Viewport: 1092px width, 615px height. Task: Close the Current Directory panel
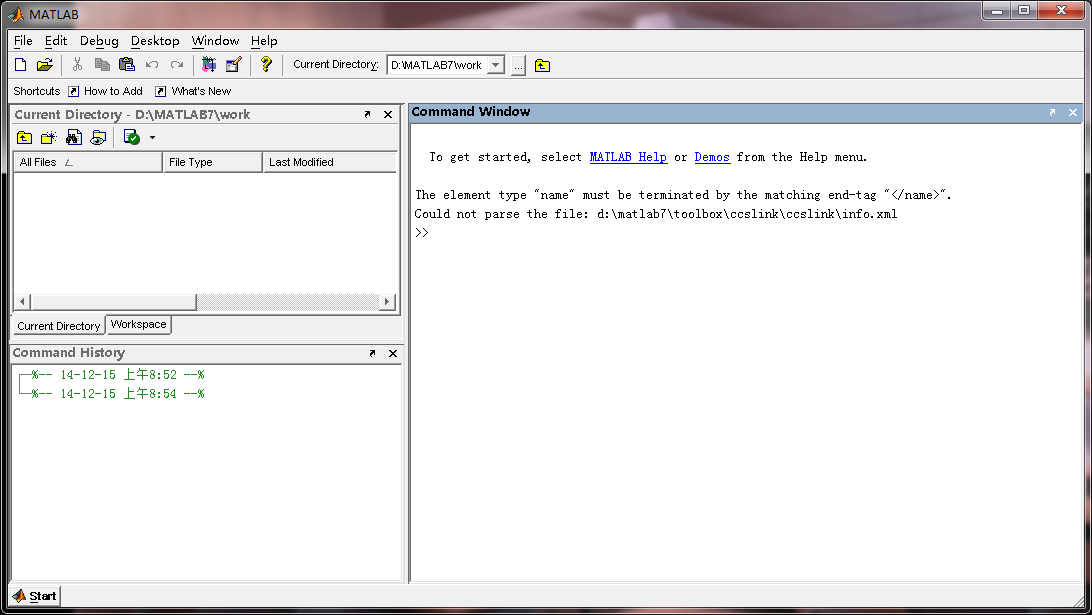coord(388,114)
